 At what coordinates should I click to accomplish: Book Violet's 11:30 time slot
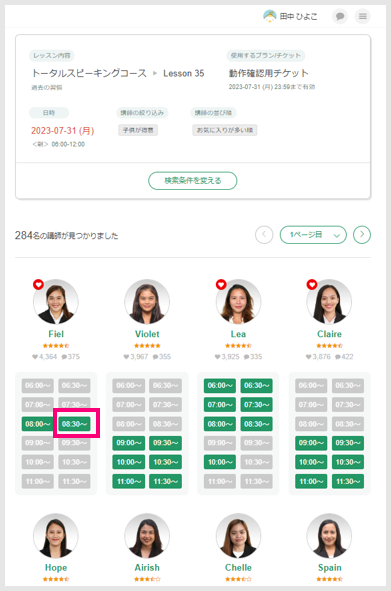(165, 481)
